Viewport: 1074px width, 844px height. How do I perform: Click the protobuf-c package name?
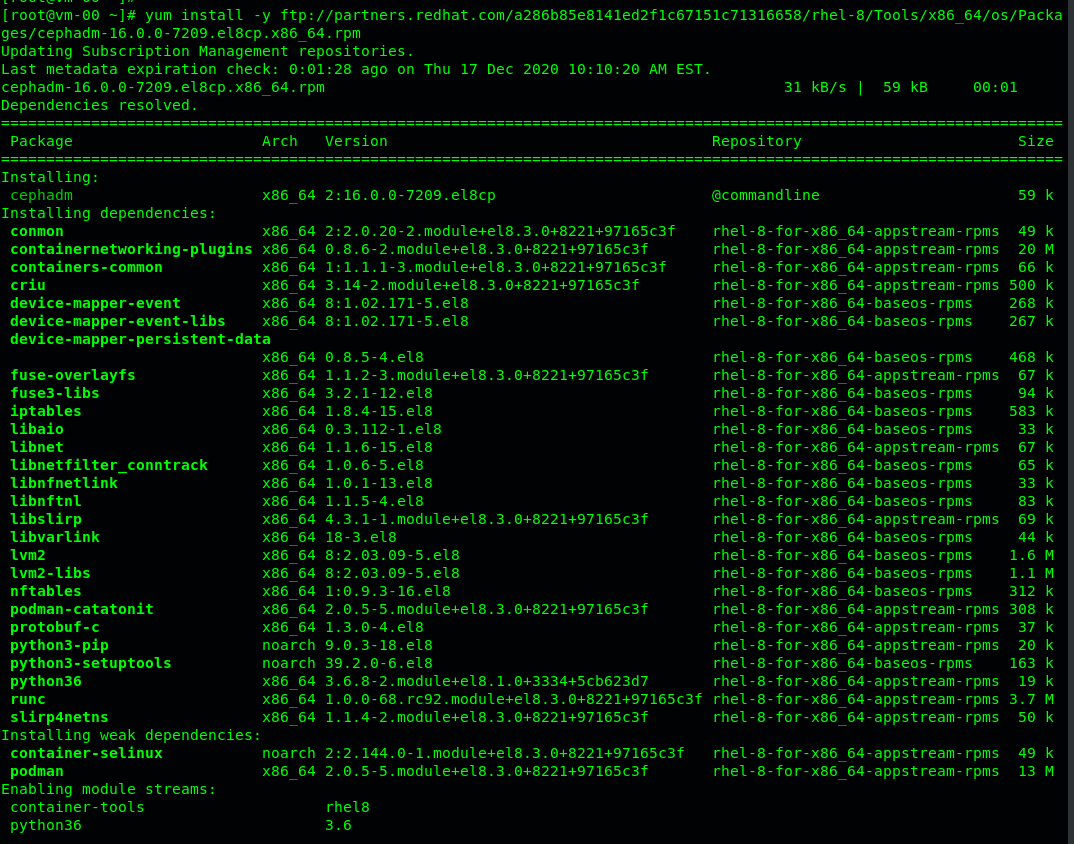(x=55, y=628)
